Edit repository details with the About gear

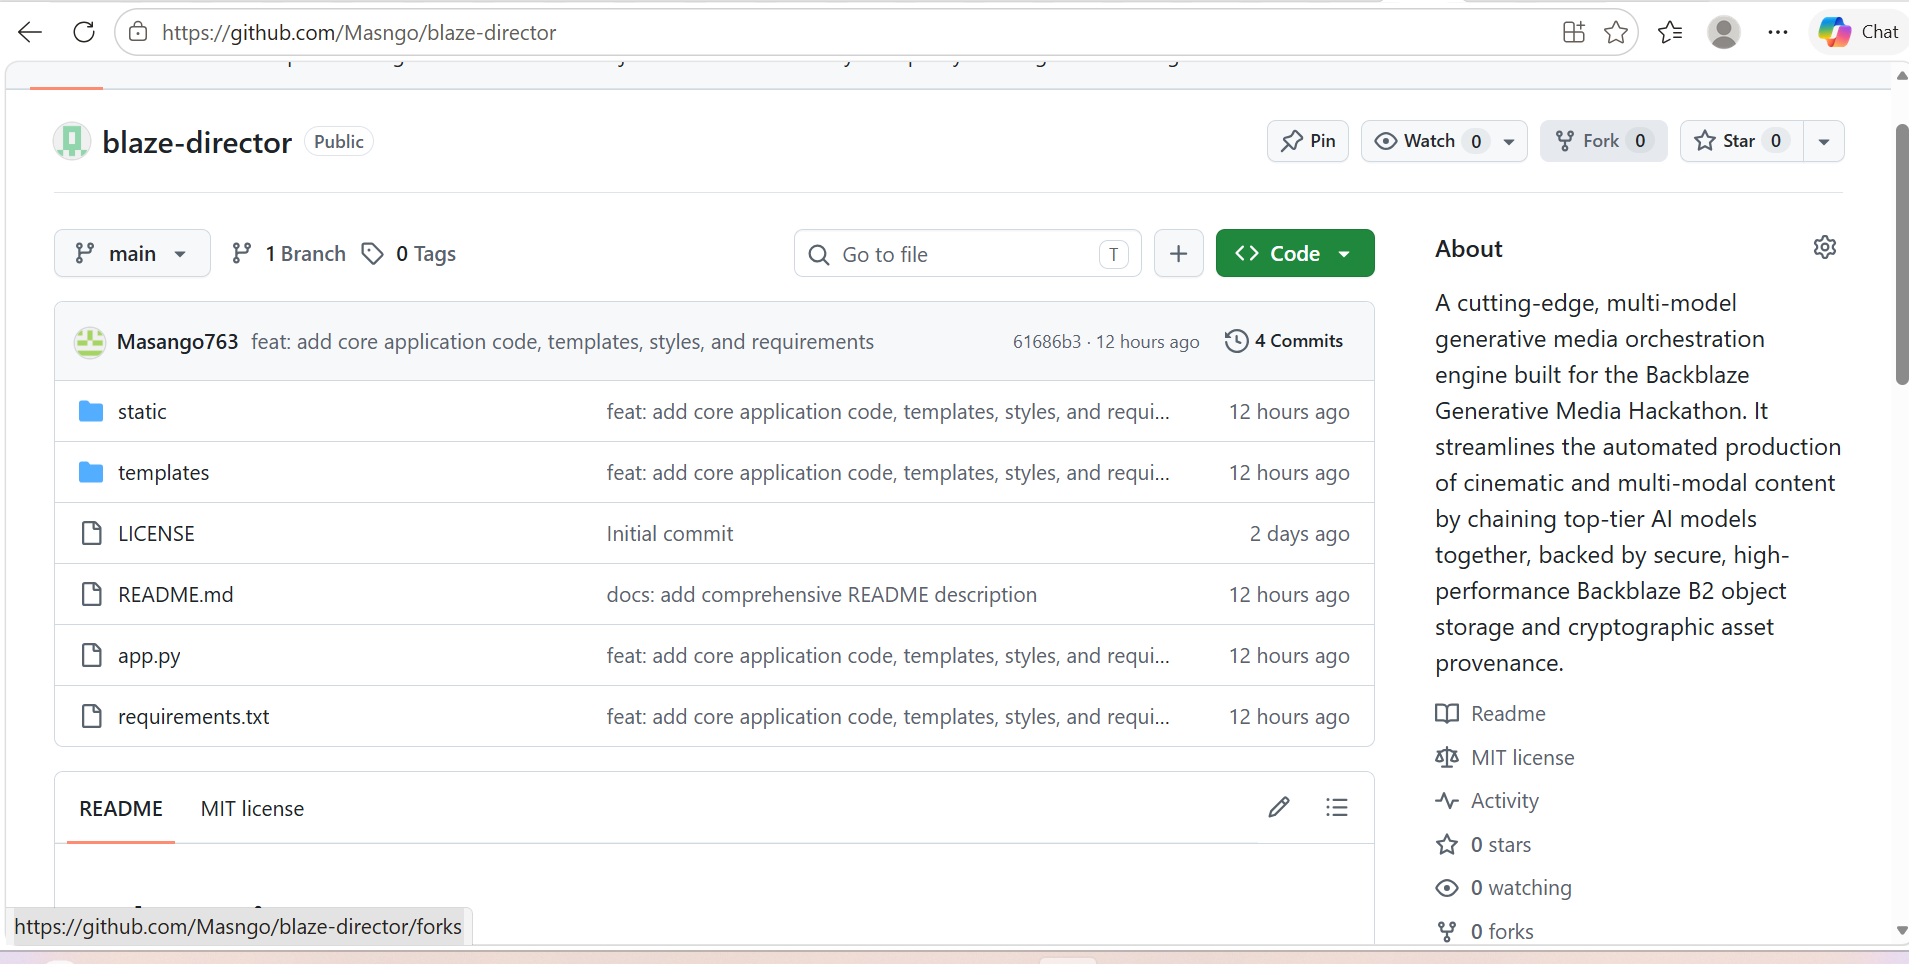point(1825,247)
